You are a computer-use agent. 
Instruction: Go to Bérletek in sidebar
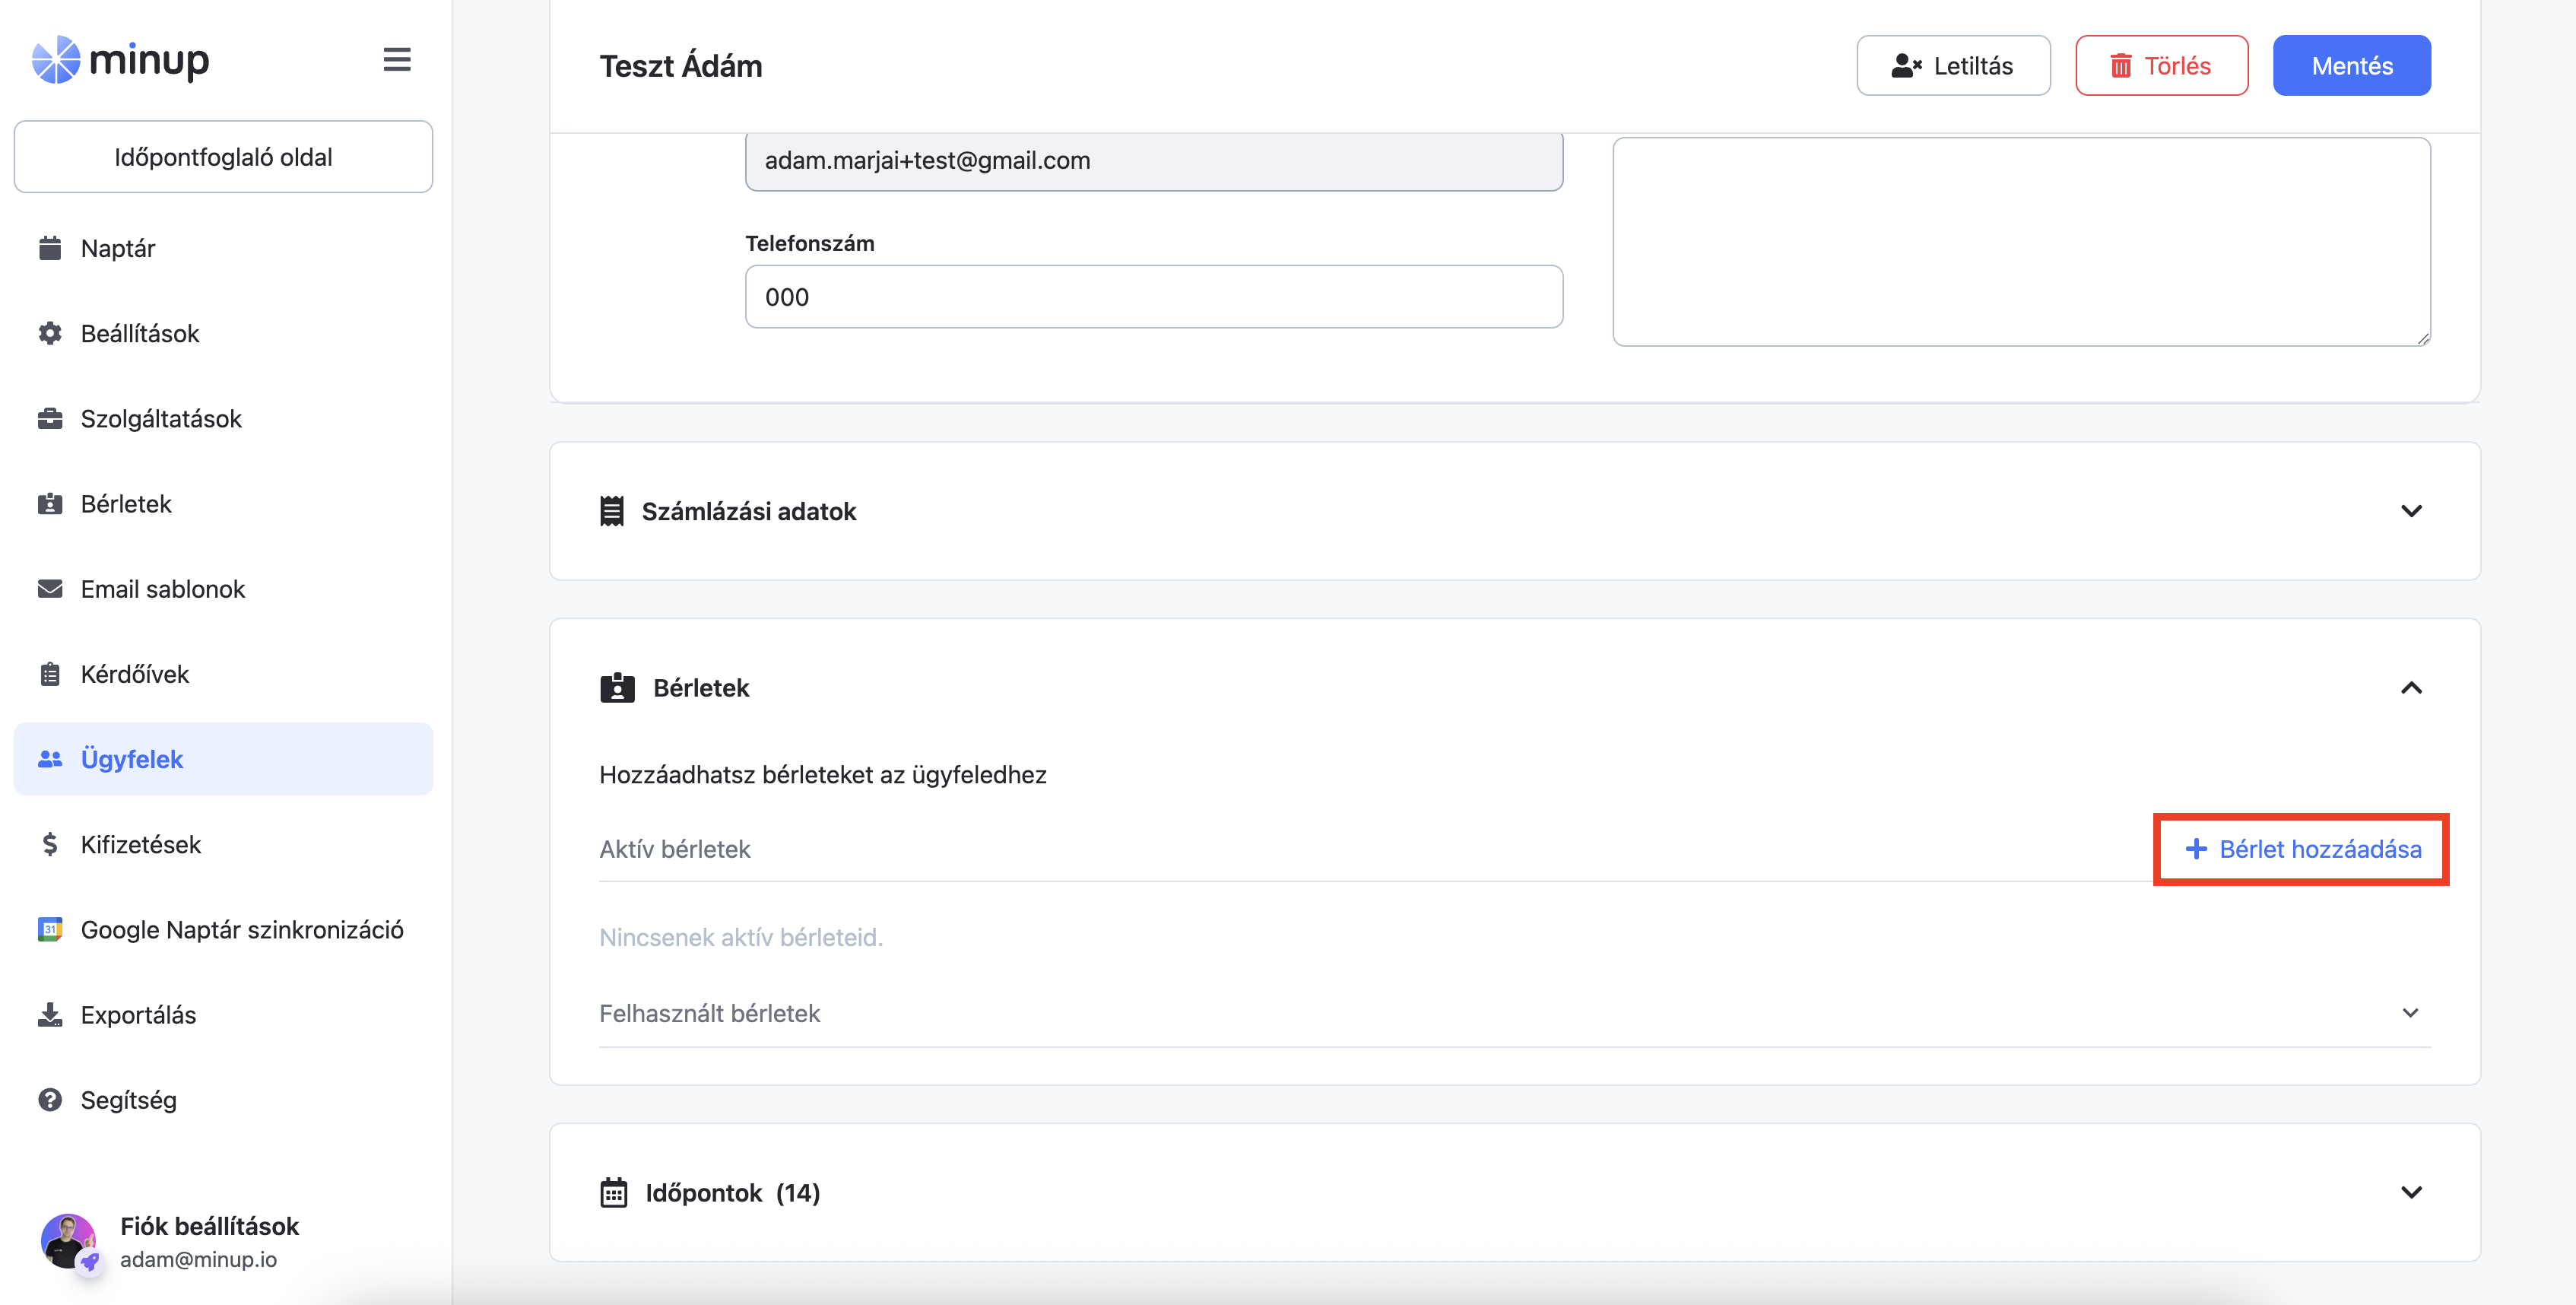126,504
